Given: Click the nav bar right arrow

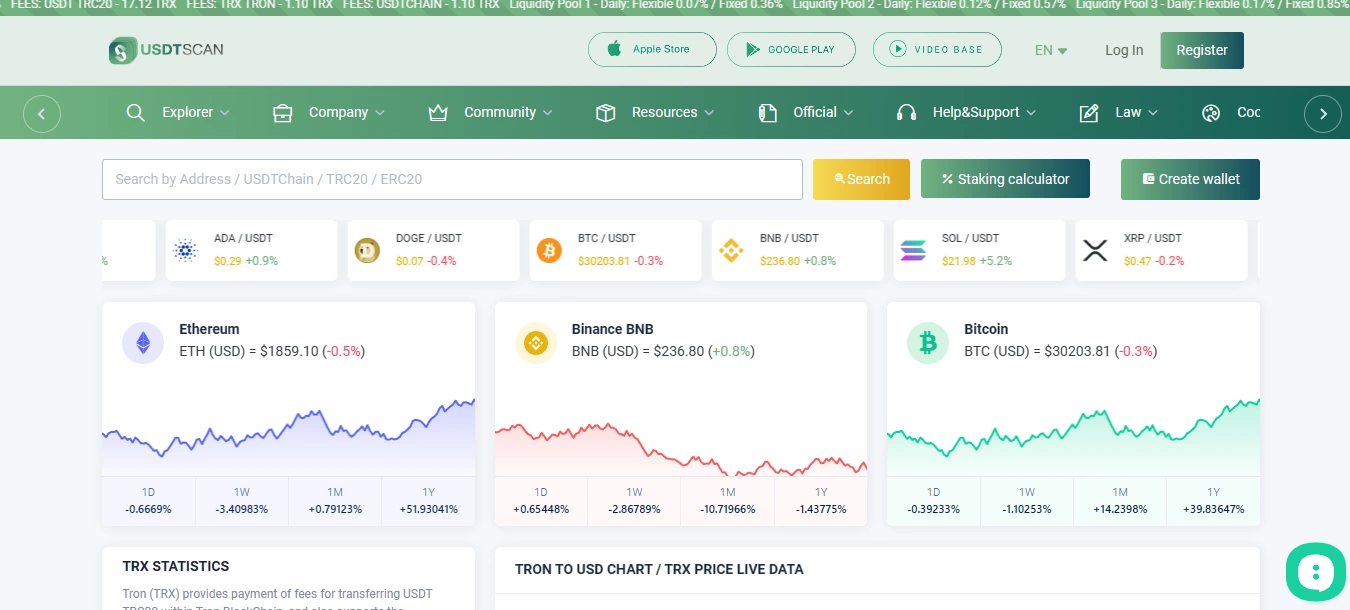Looking at the screenshot, I should [1323, 113].
